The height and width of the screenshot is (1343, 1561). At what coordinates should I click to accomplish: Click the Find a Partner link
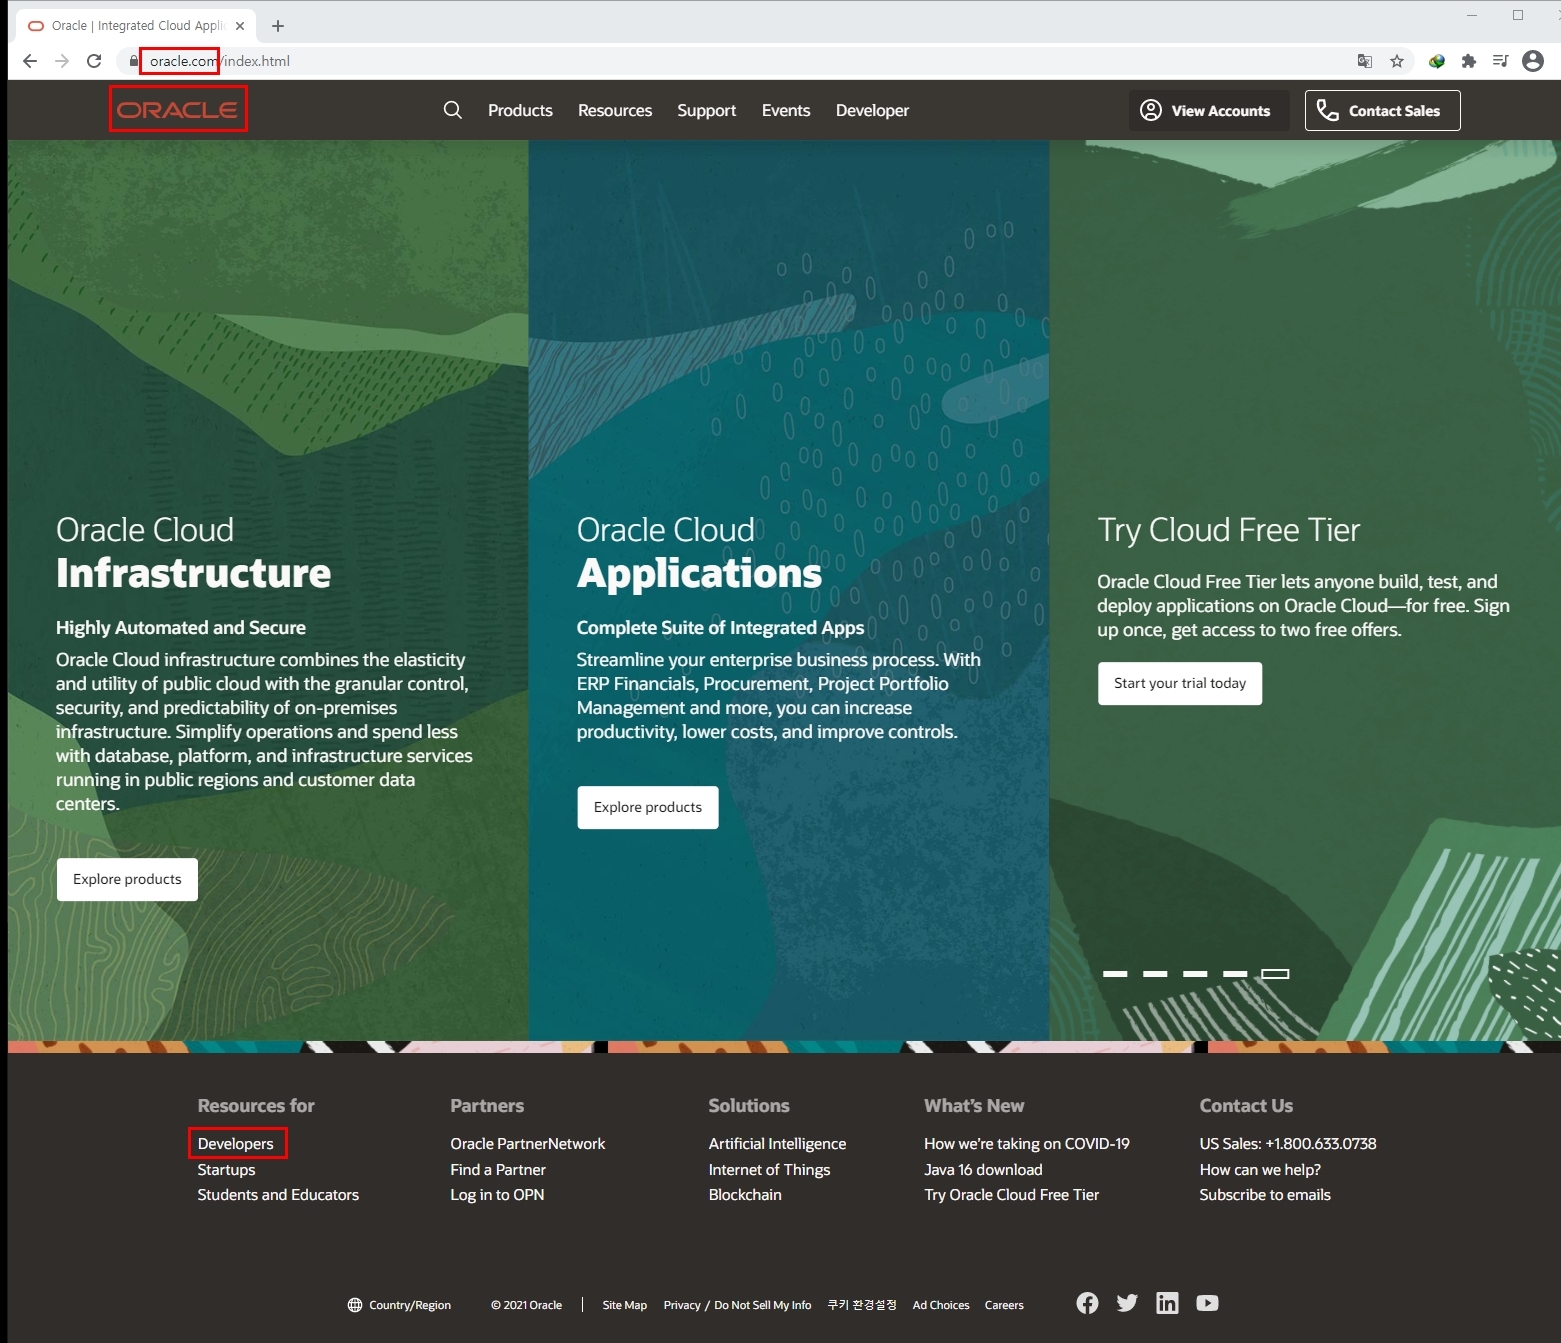498,1169
